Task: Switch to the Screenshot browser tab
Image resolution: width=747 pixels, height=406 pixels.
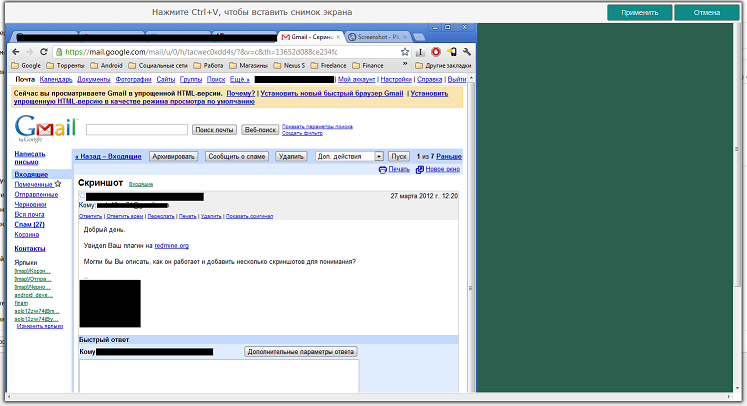Action: pyautogui.click(x=375, y=37)
